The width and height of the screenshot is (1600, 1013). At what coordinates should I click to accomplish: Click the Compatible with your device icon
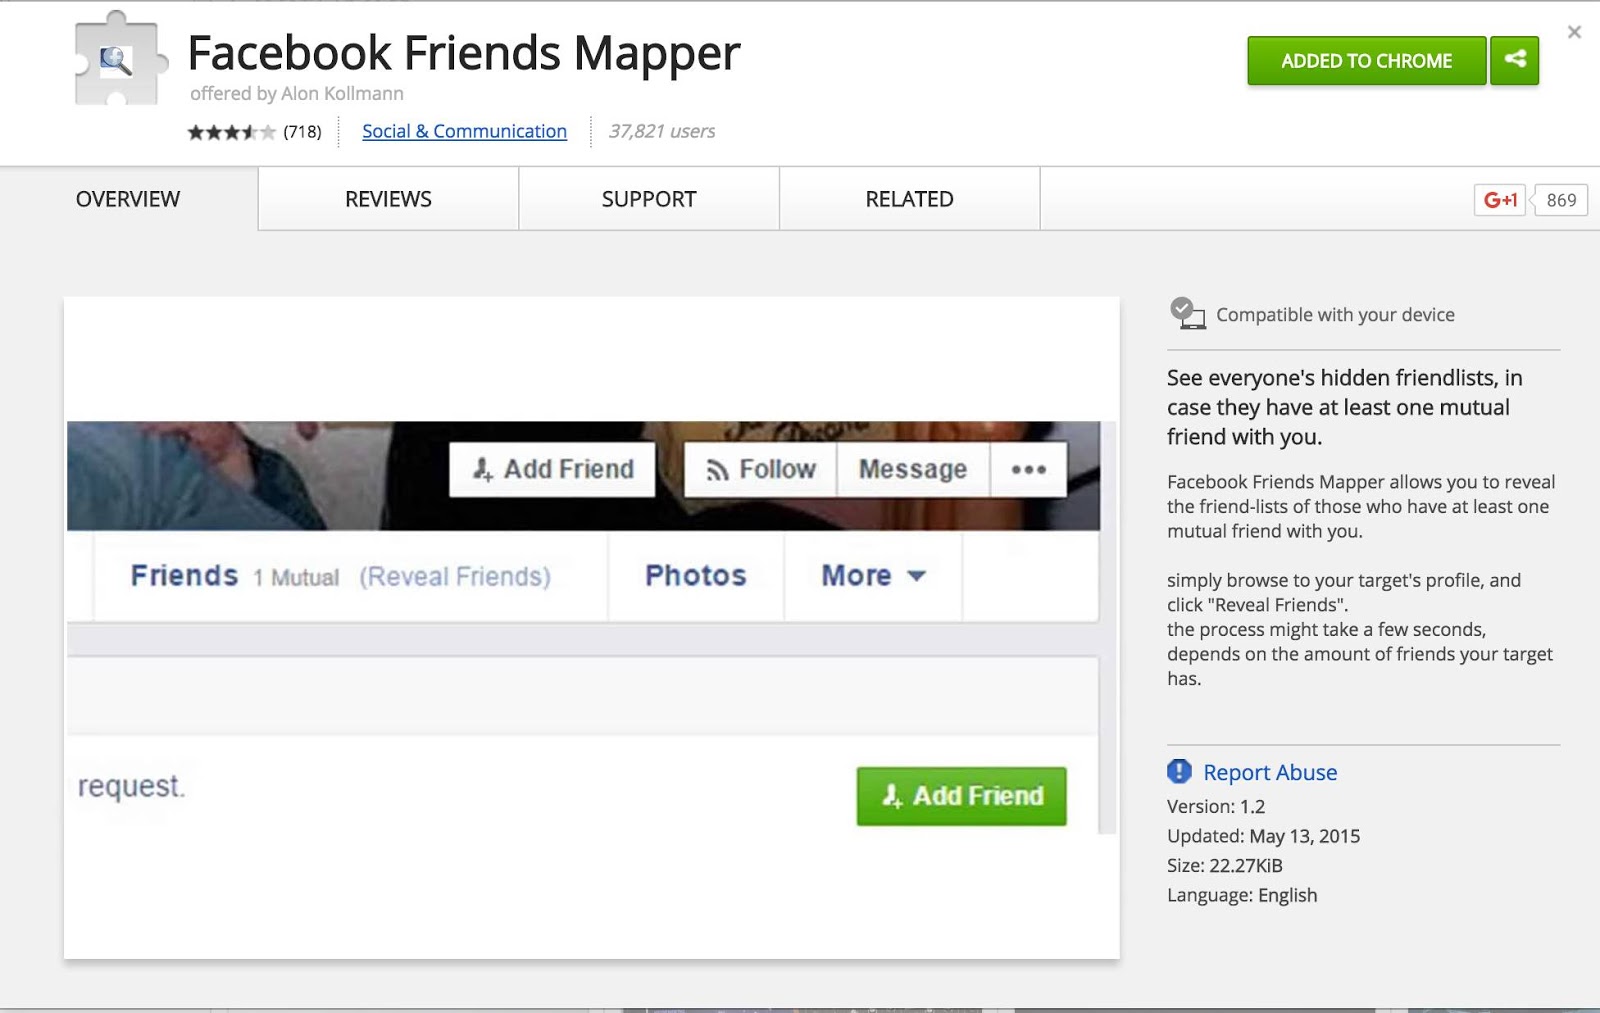(1187, 313)
